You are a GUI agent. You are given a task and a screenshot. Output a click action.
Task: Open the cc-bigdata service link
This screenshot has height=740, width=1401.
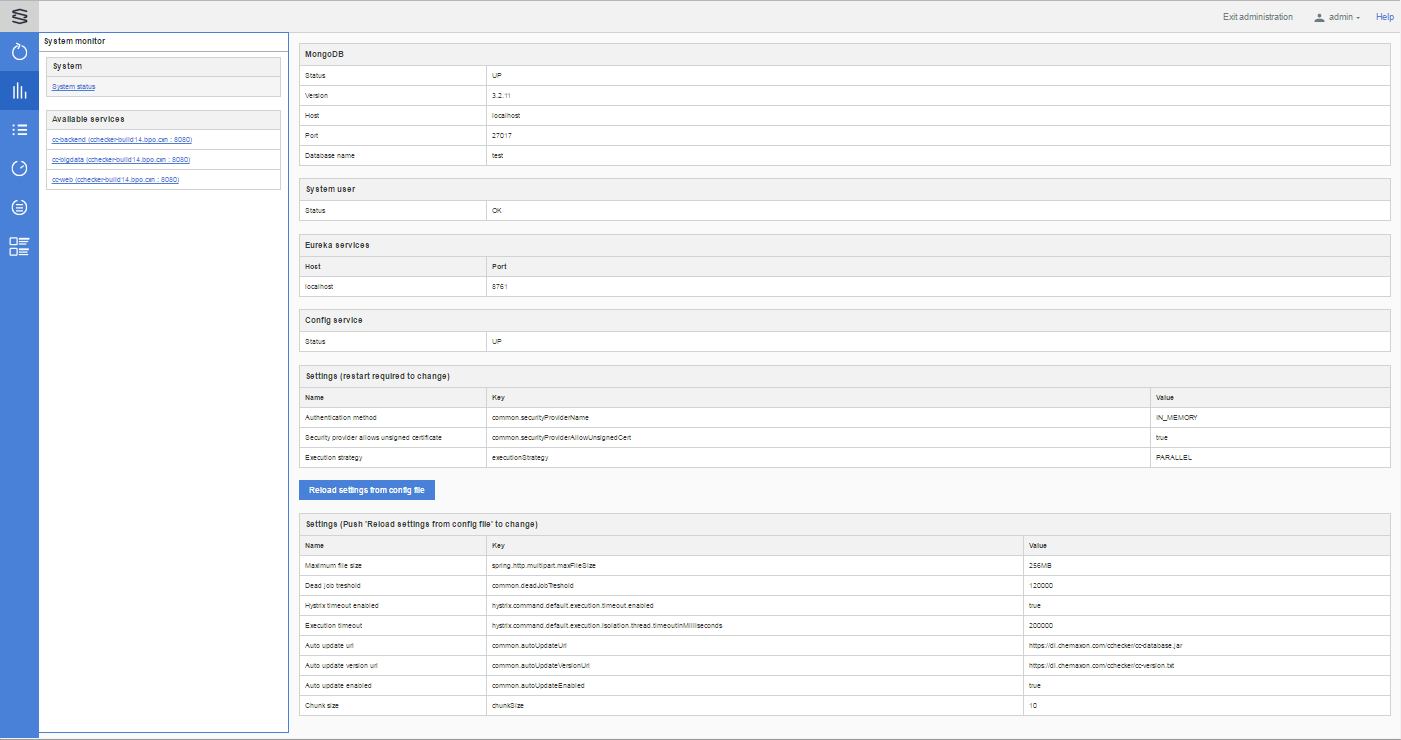tap(120, 160)
